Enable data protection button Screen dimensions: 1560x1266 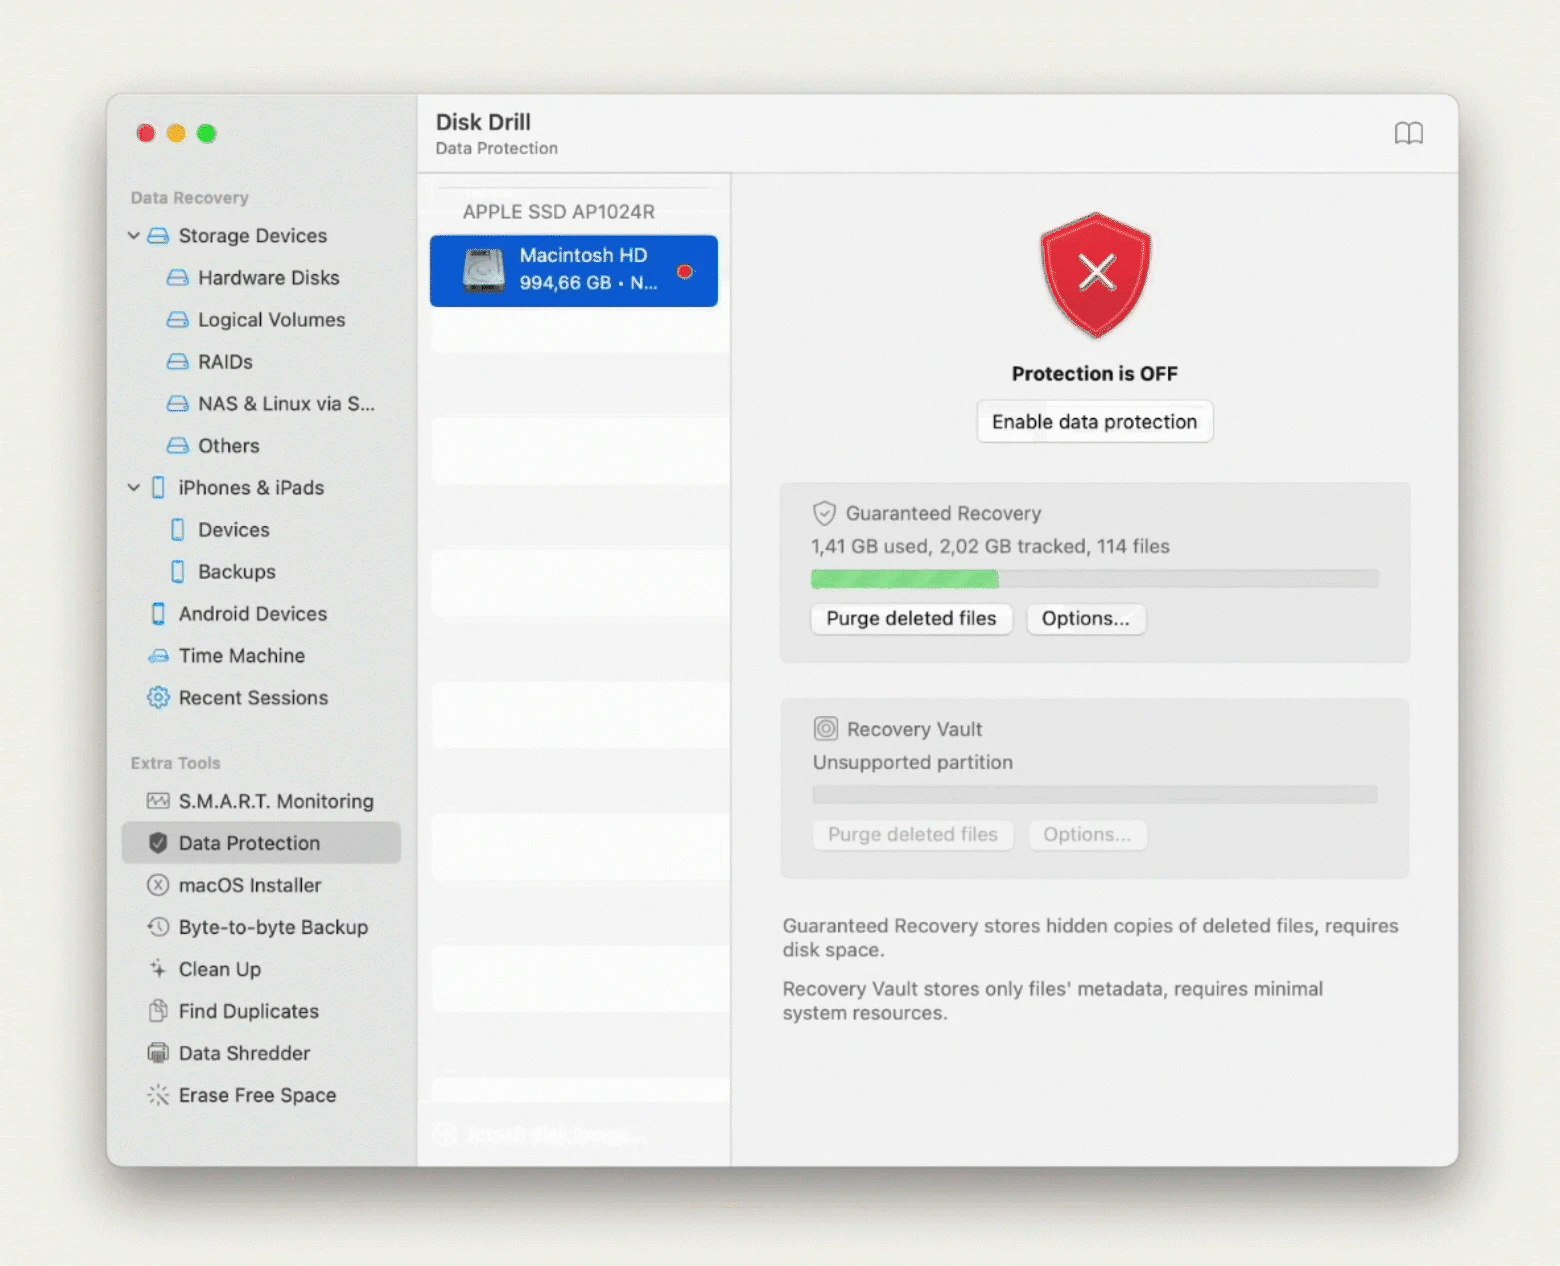click(1095, 422)
